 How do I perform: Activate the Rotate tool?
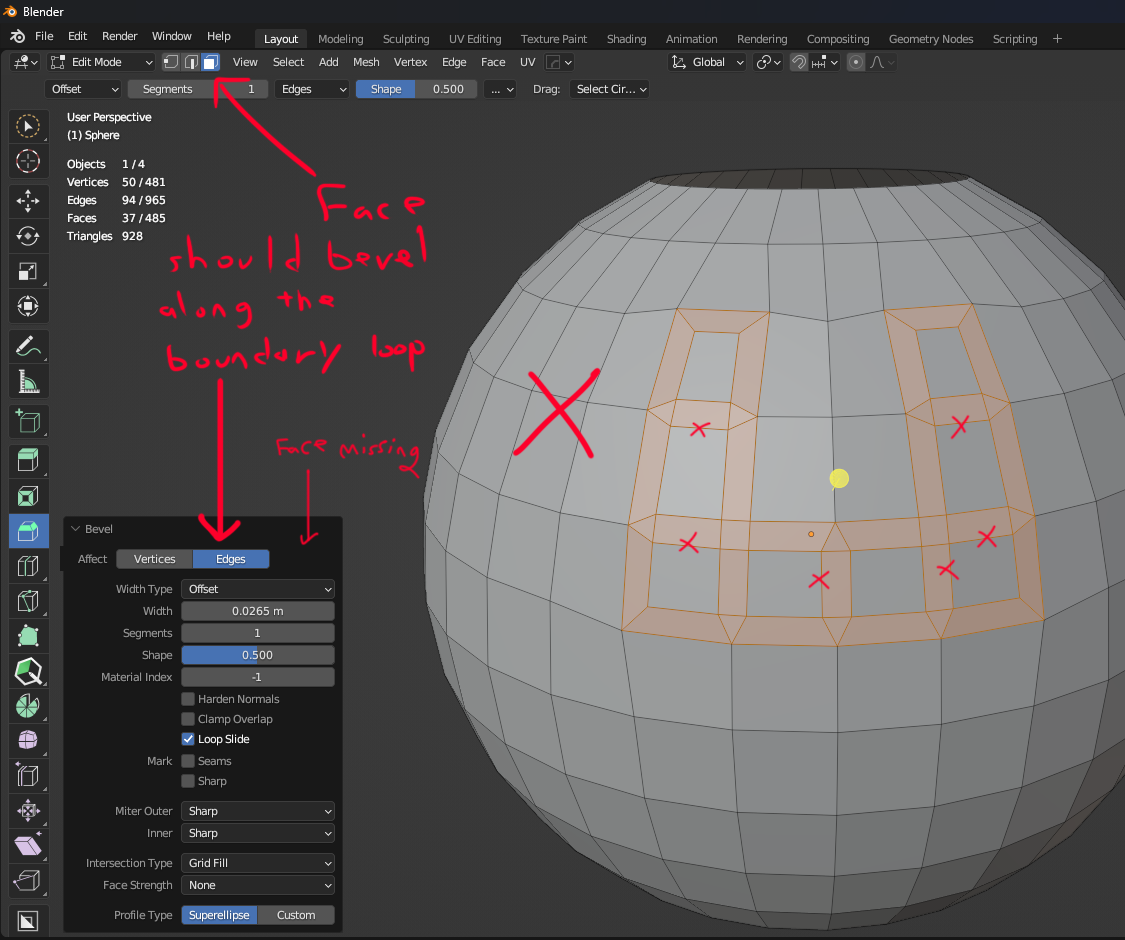tap(28, 235)
